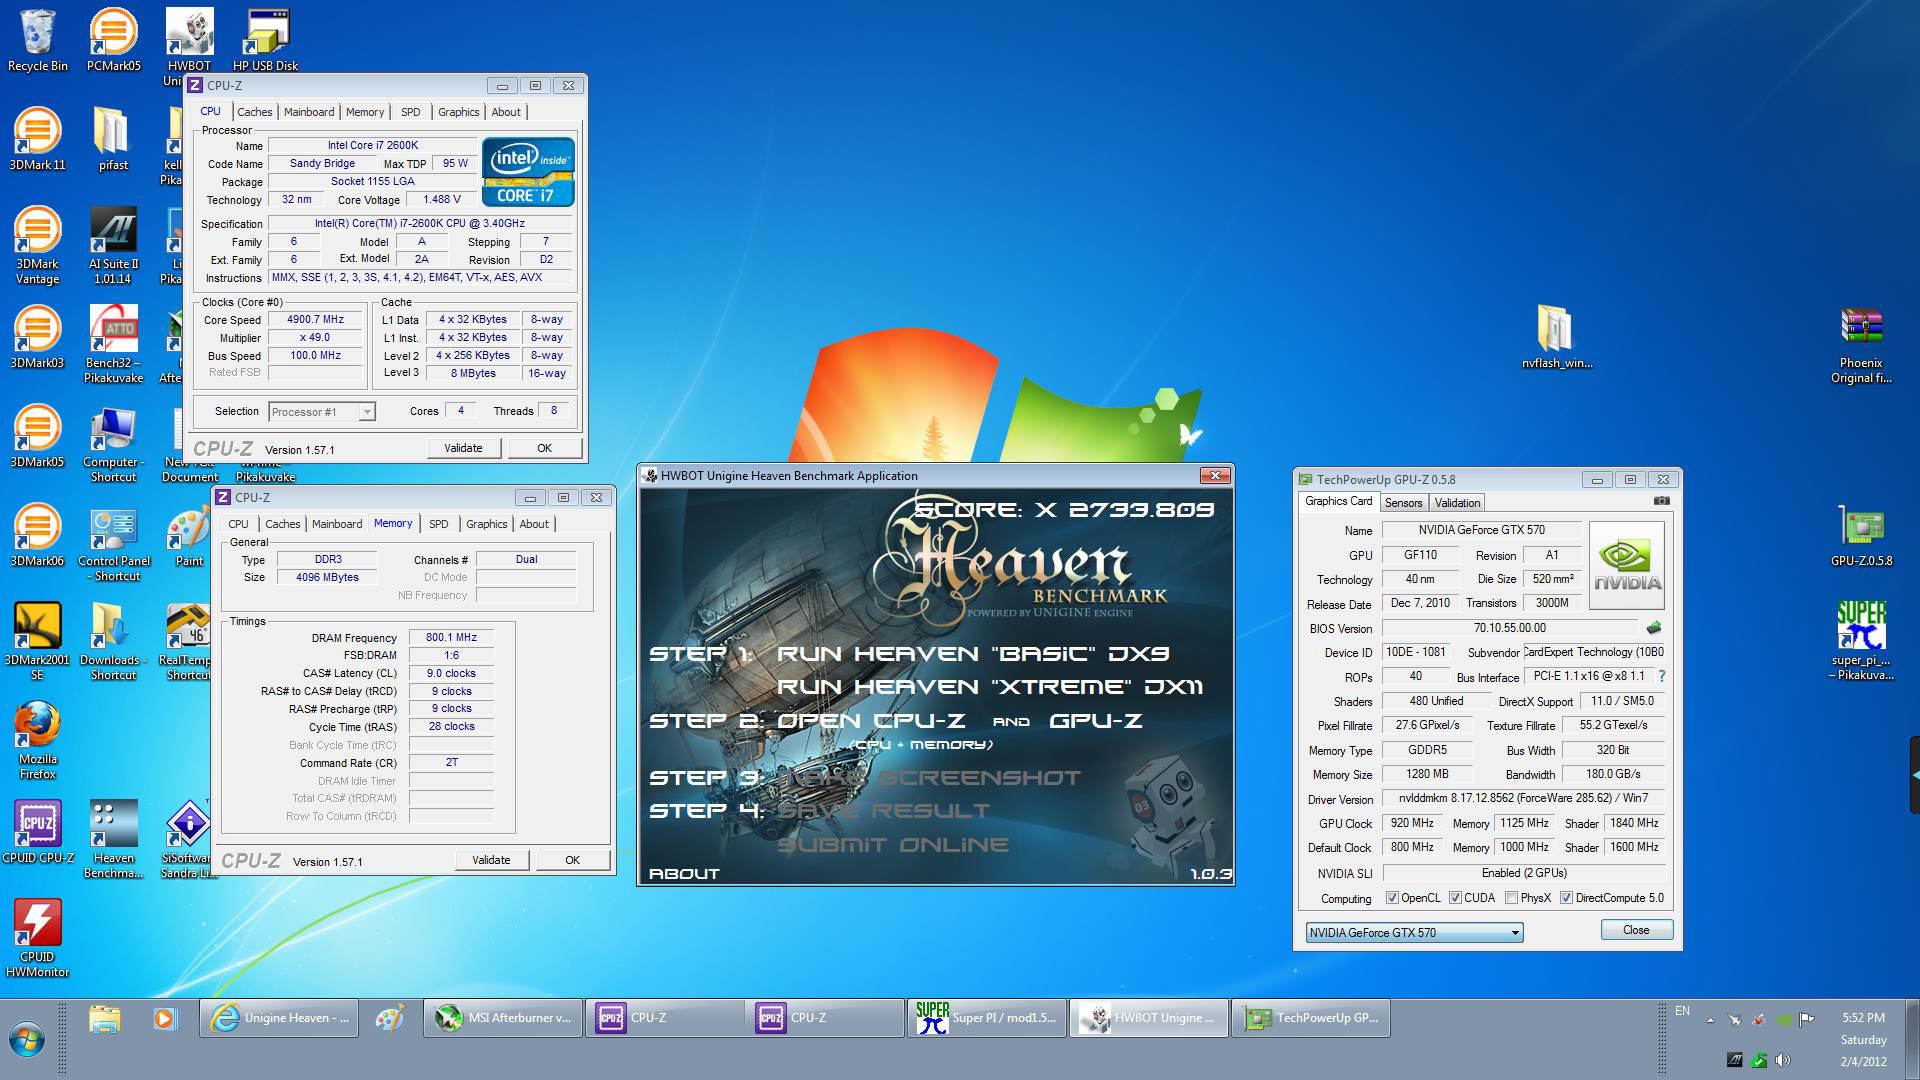Open Computer shortcut icon
This screenshot has width=1920, height=1080.
pyautogui.click(x=113, y=443)
